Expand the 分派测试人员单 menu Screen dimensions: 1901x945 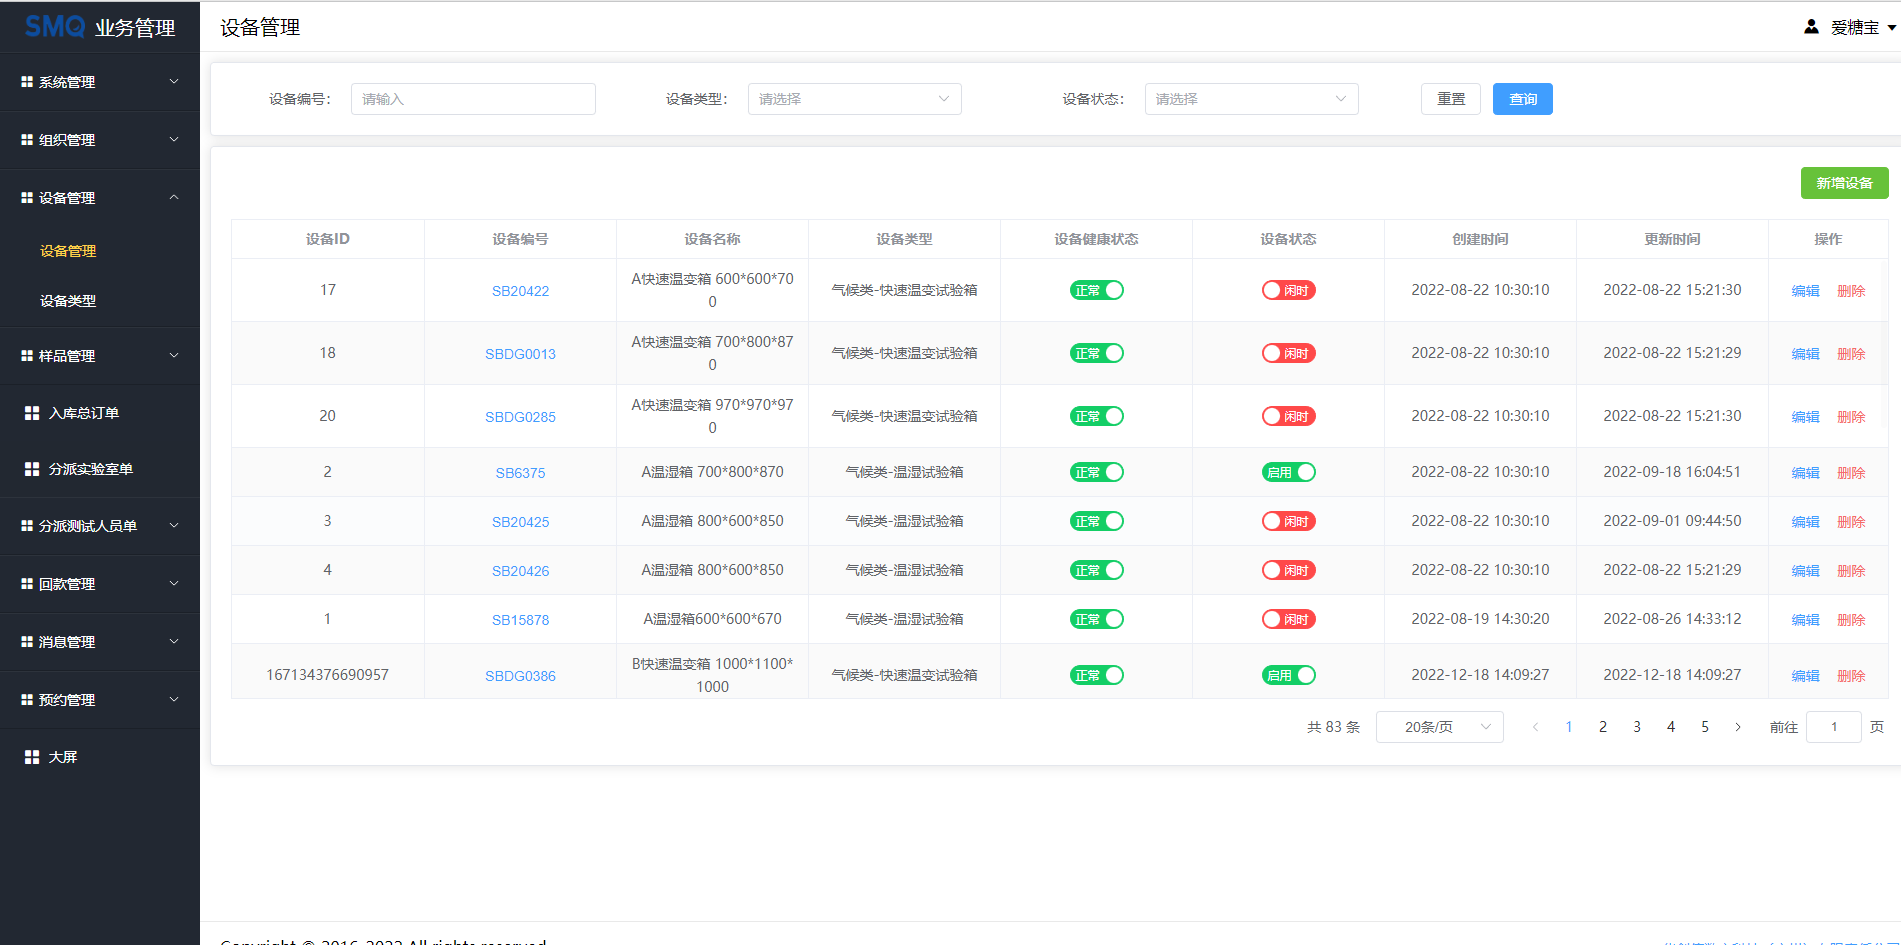pyautogui.click(x=100, y=526)
